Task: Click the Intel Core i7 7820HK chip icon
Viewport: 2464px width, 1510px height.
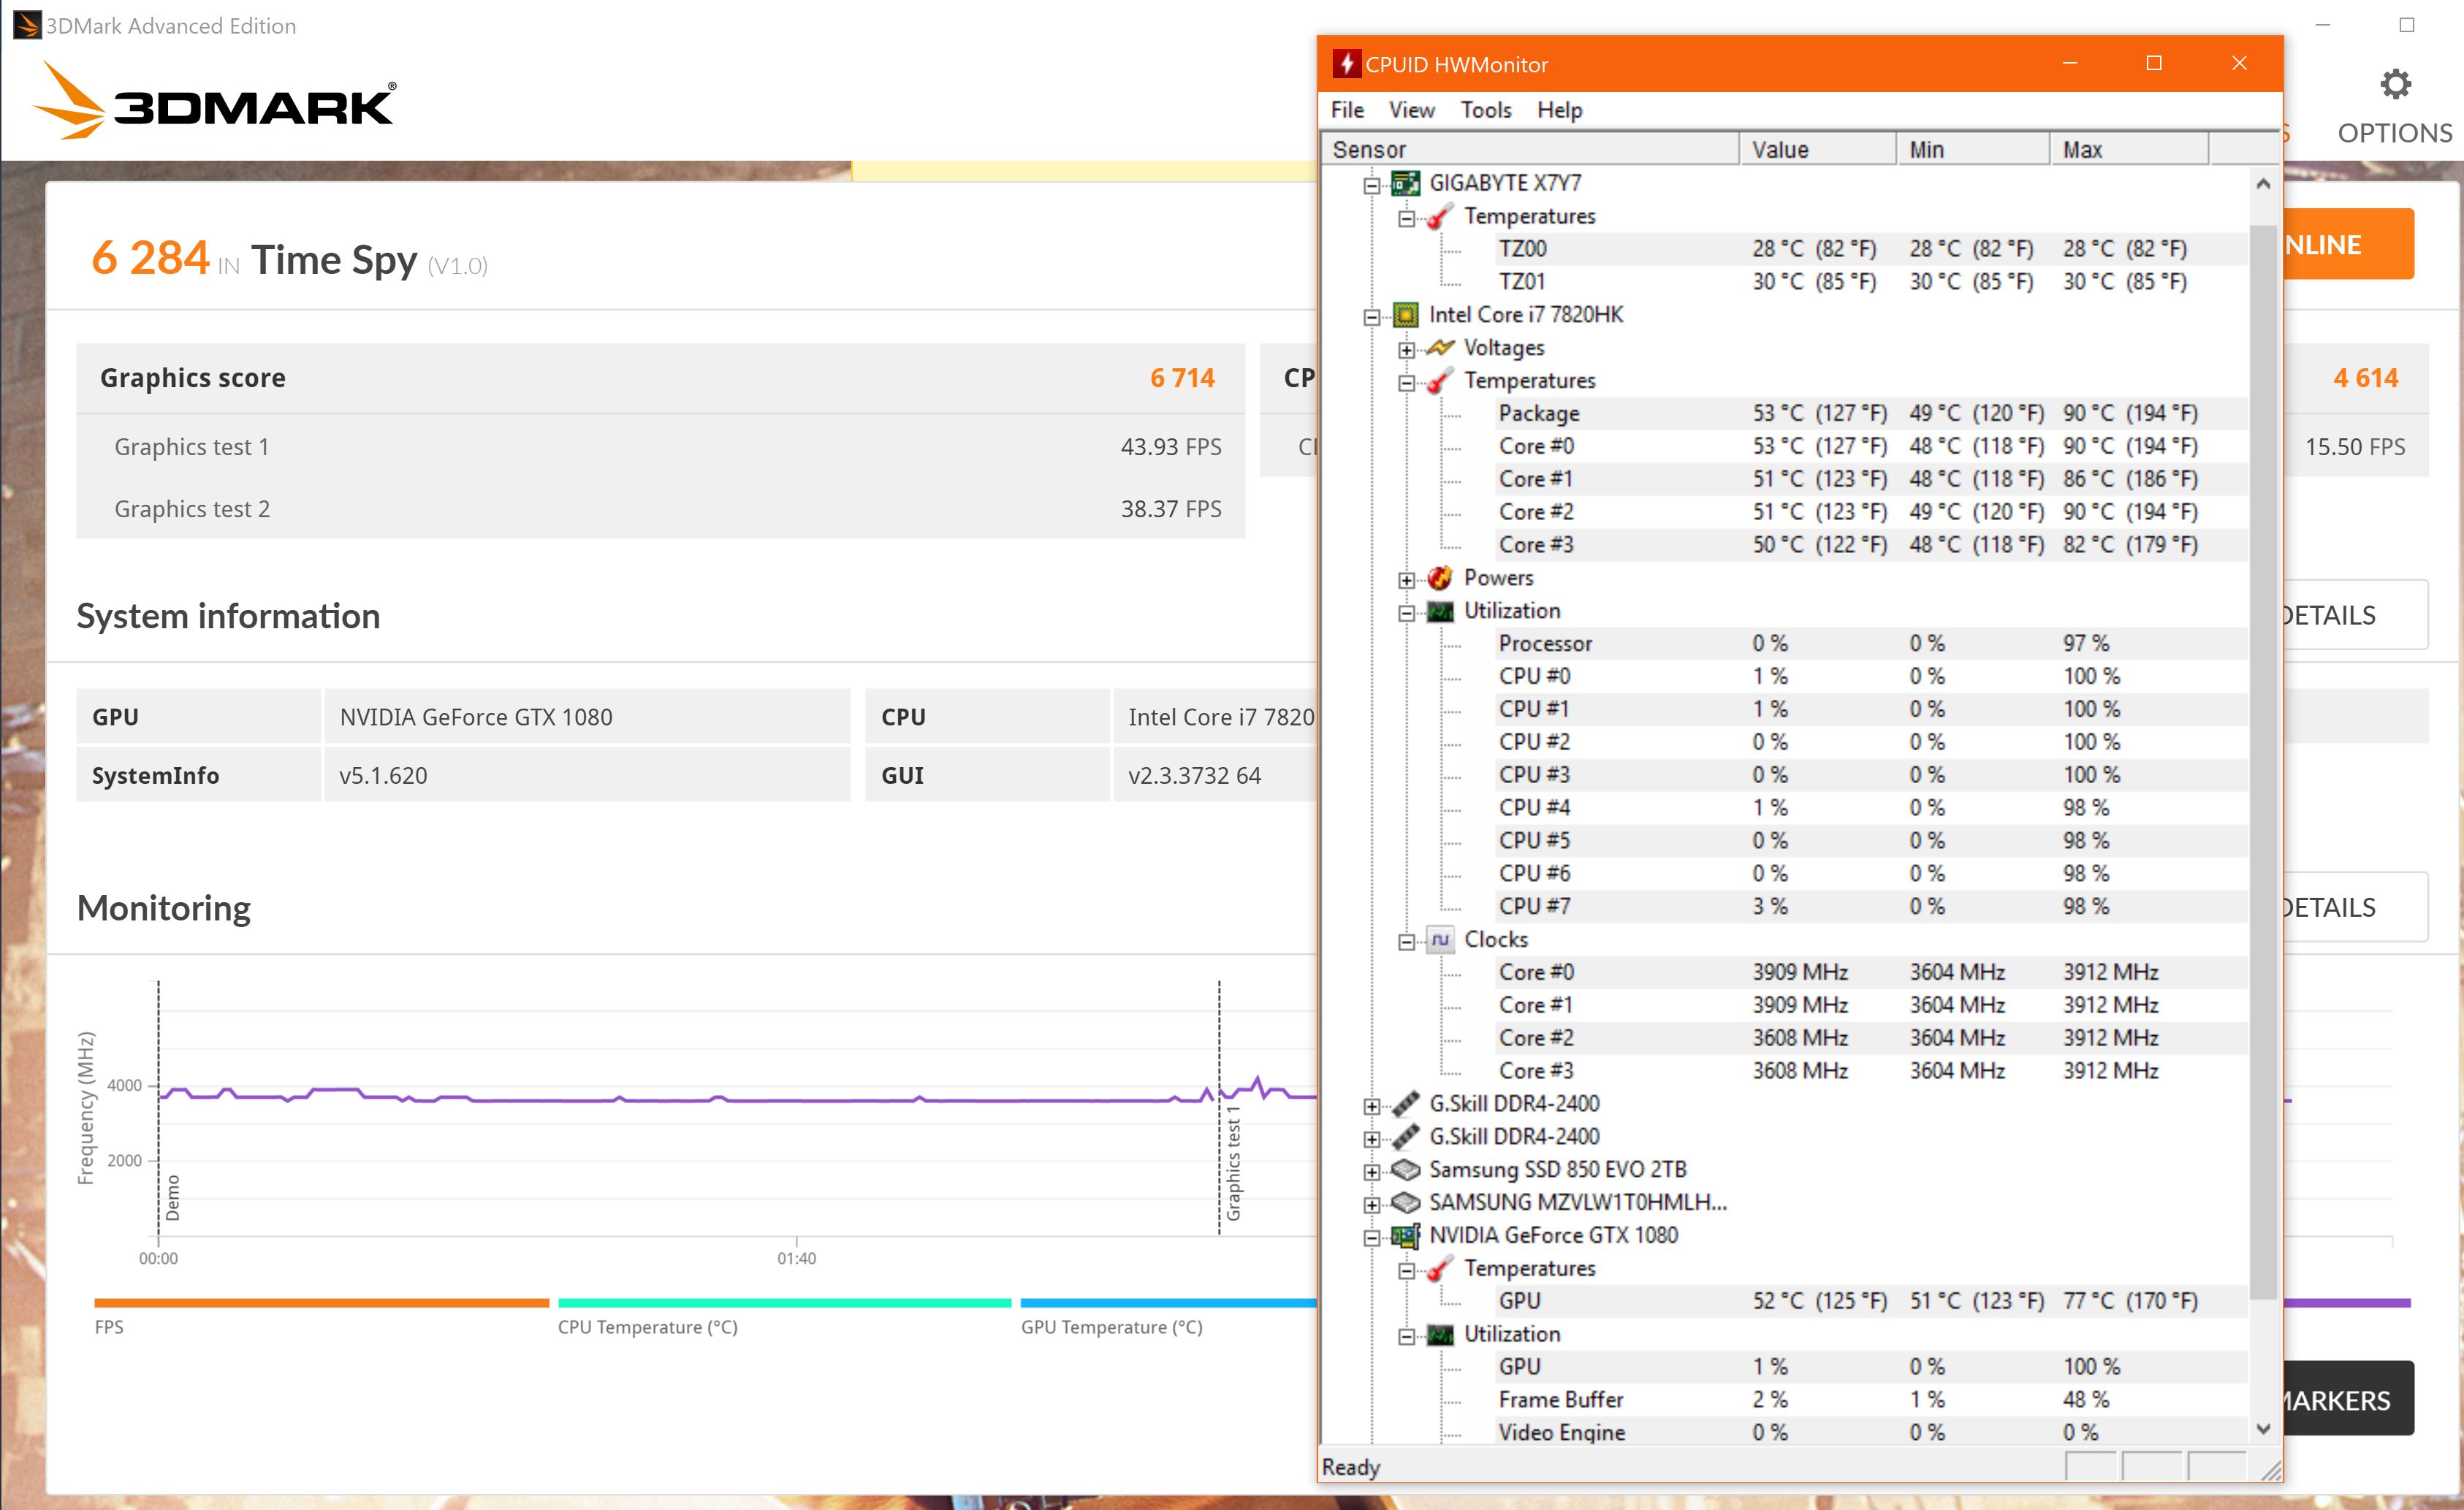Action: [1405, 315]
